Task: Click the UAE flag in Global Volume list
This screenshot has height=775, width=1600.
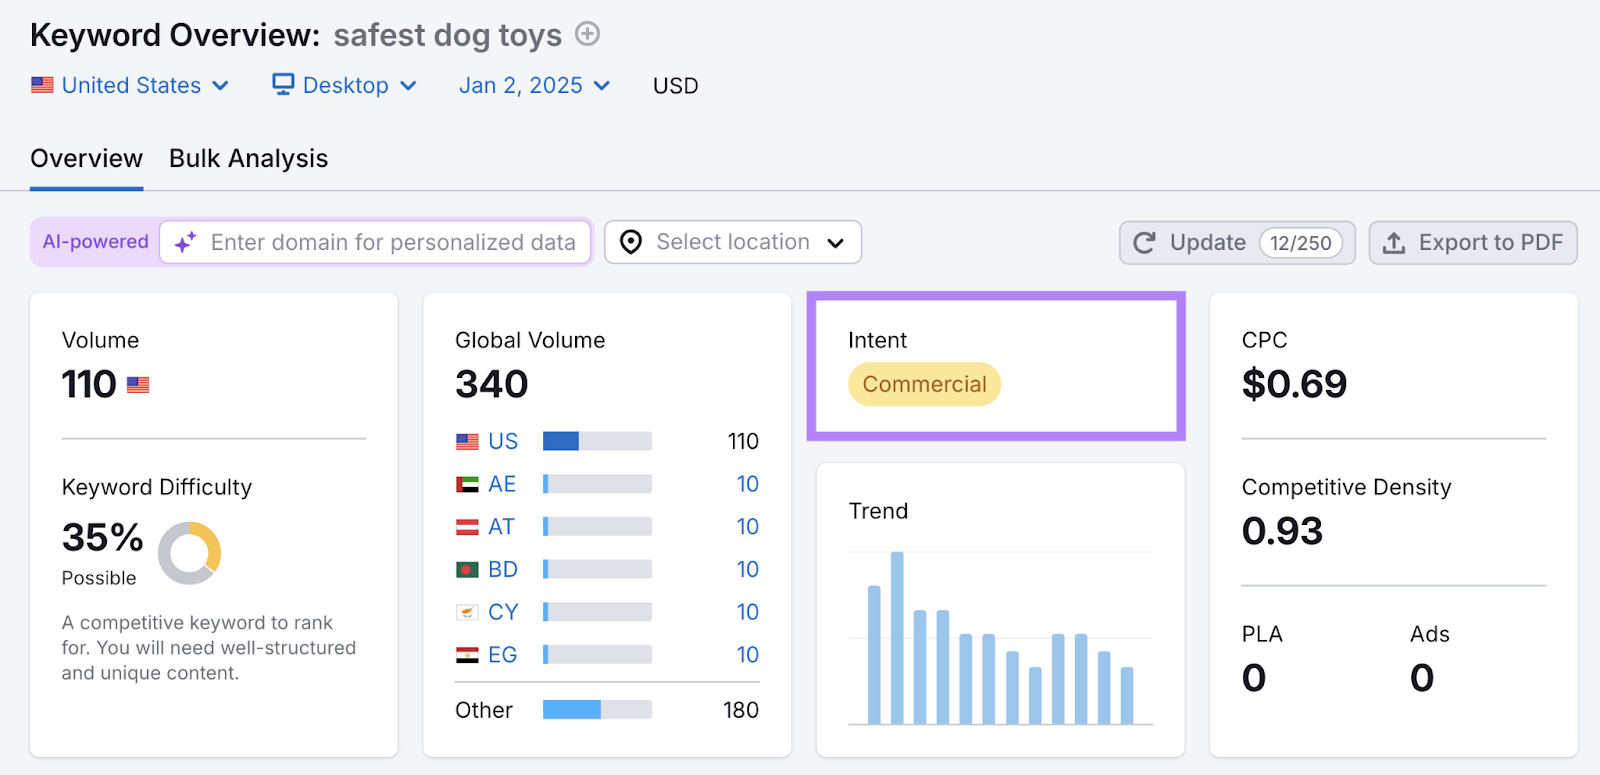Action: 468,483
